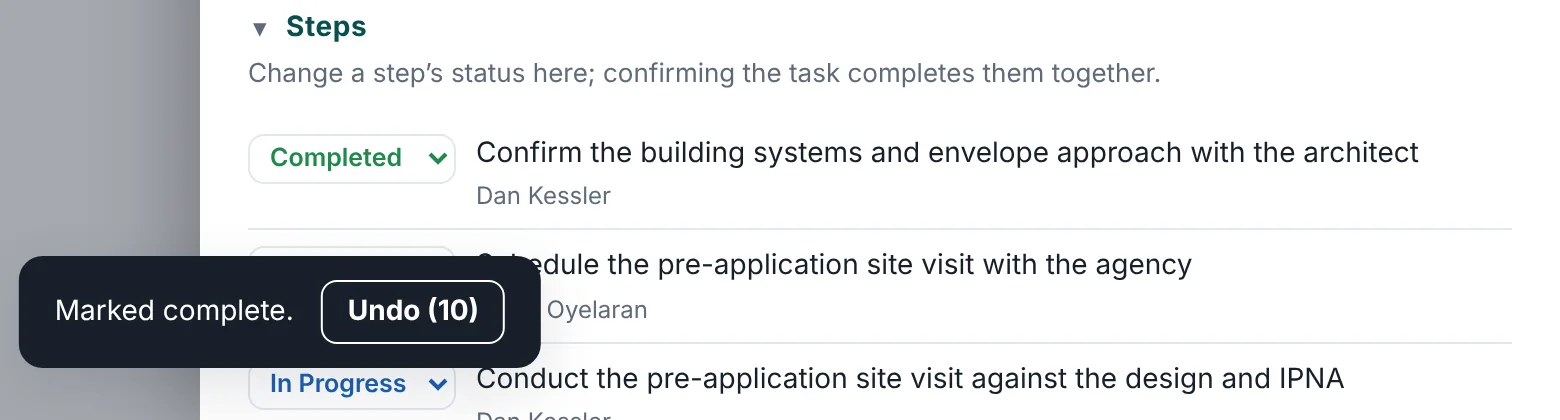Click the green chevron on Completed dropdown
This screenshot has height=420, width=1560.
click(436, 158)
